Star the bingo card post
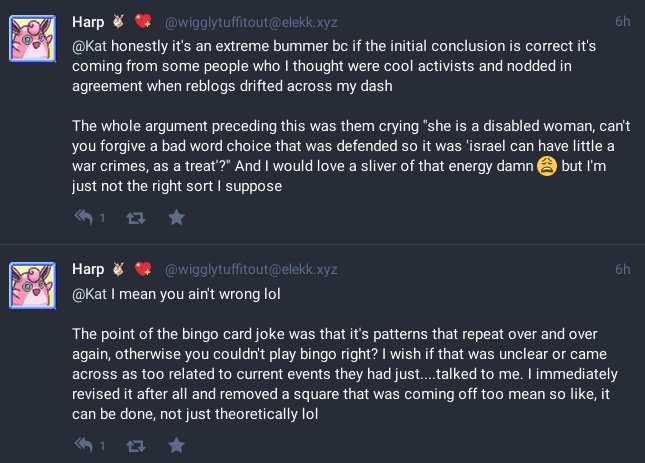Image resolution: width=645 pixels, height=463 pixels. click(x=176, y=445)
